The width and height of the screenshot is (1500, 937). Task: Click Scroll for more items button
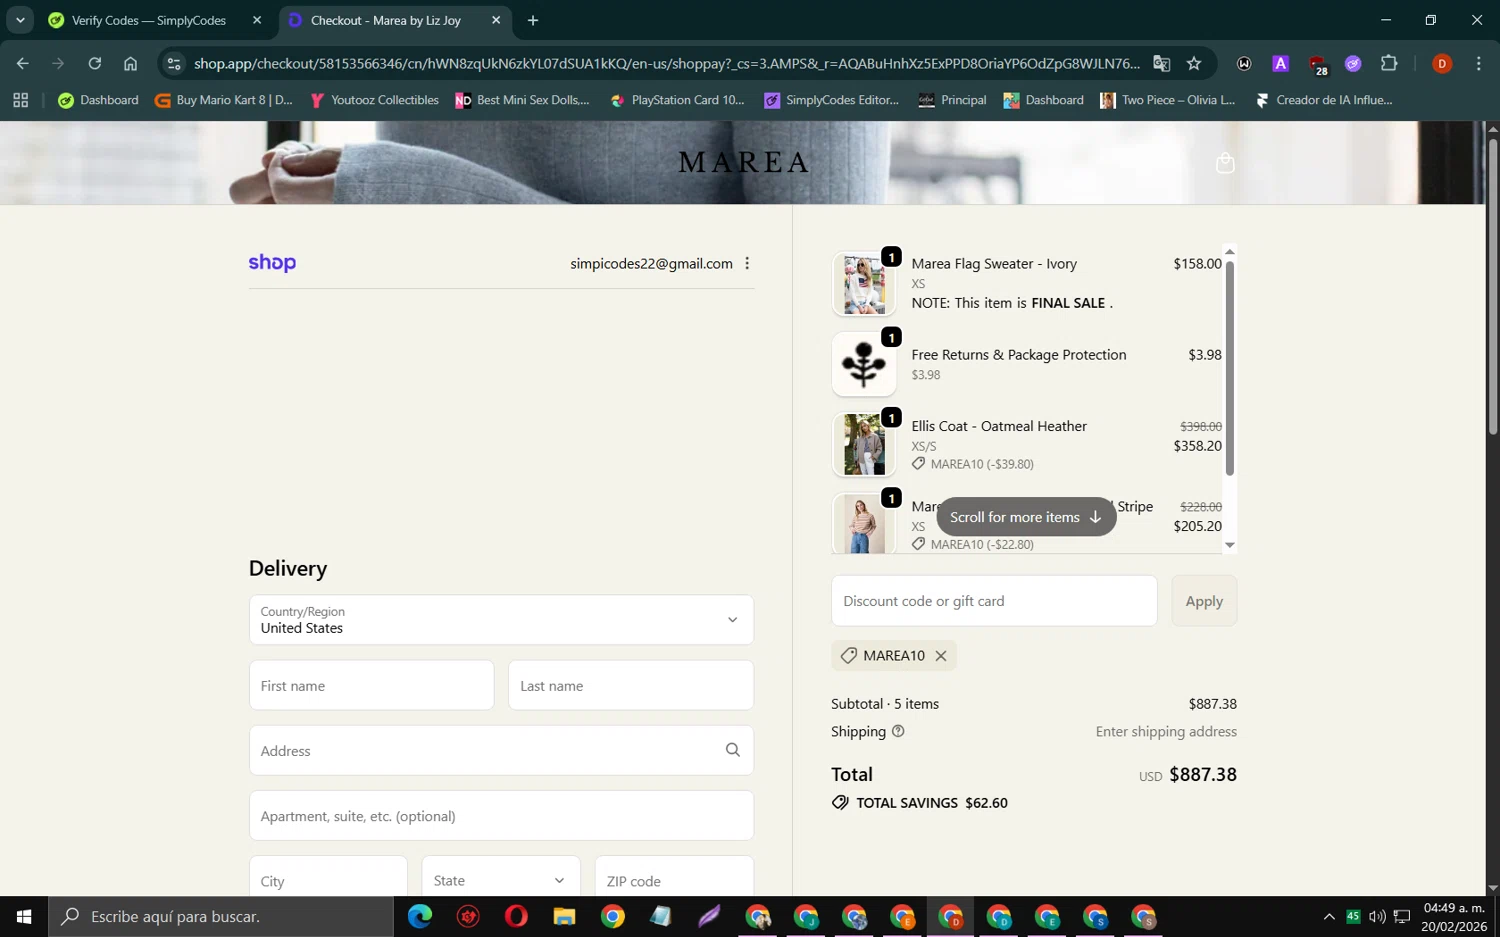1026,517
